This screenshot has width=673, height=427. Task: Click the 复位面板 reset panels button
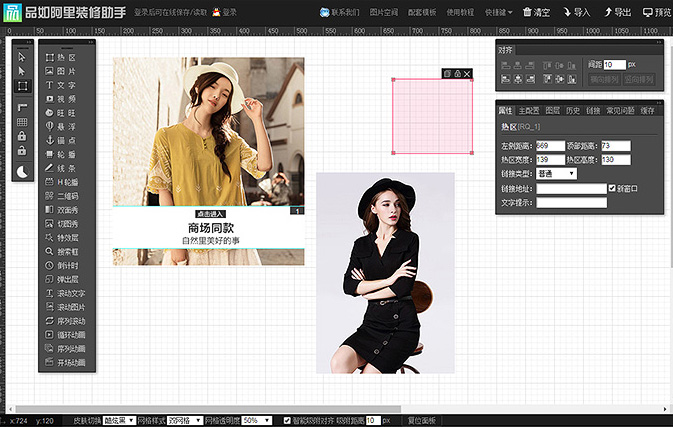pyautogui.click(x=422, y=421)
